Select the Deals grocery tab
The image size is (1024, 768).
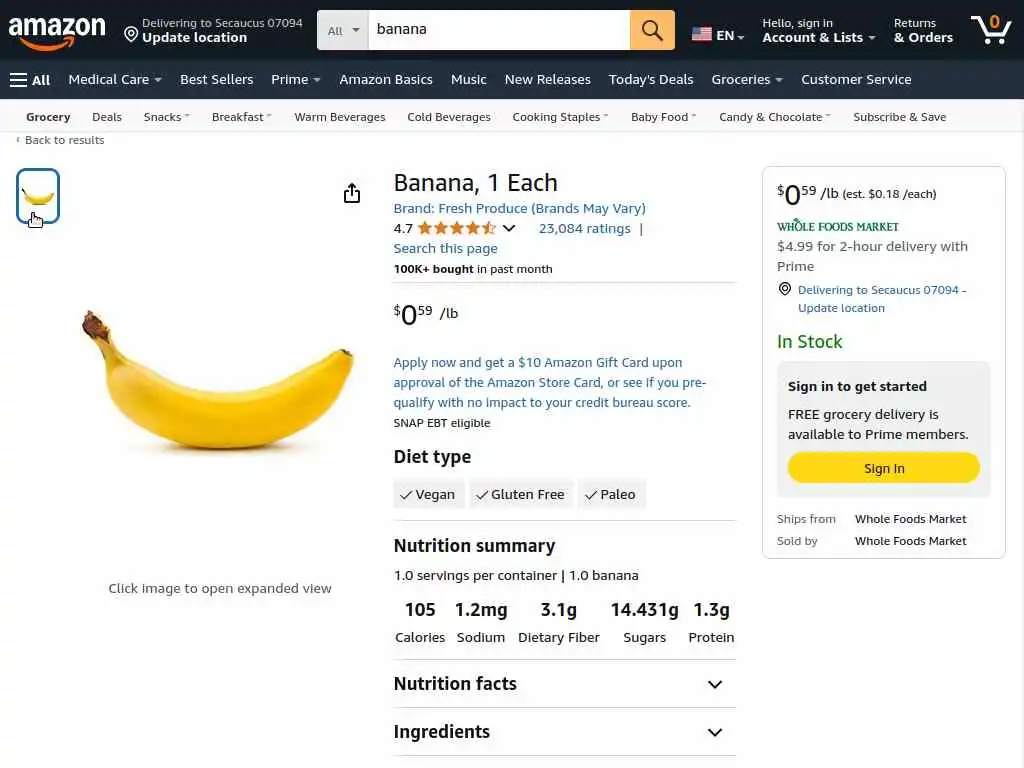107,117
